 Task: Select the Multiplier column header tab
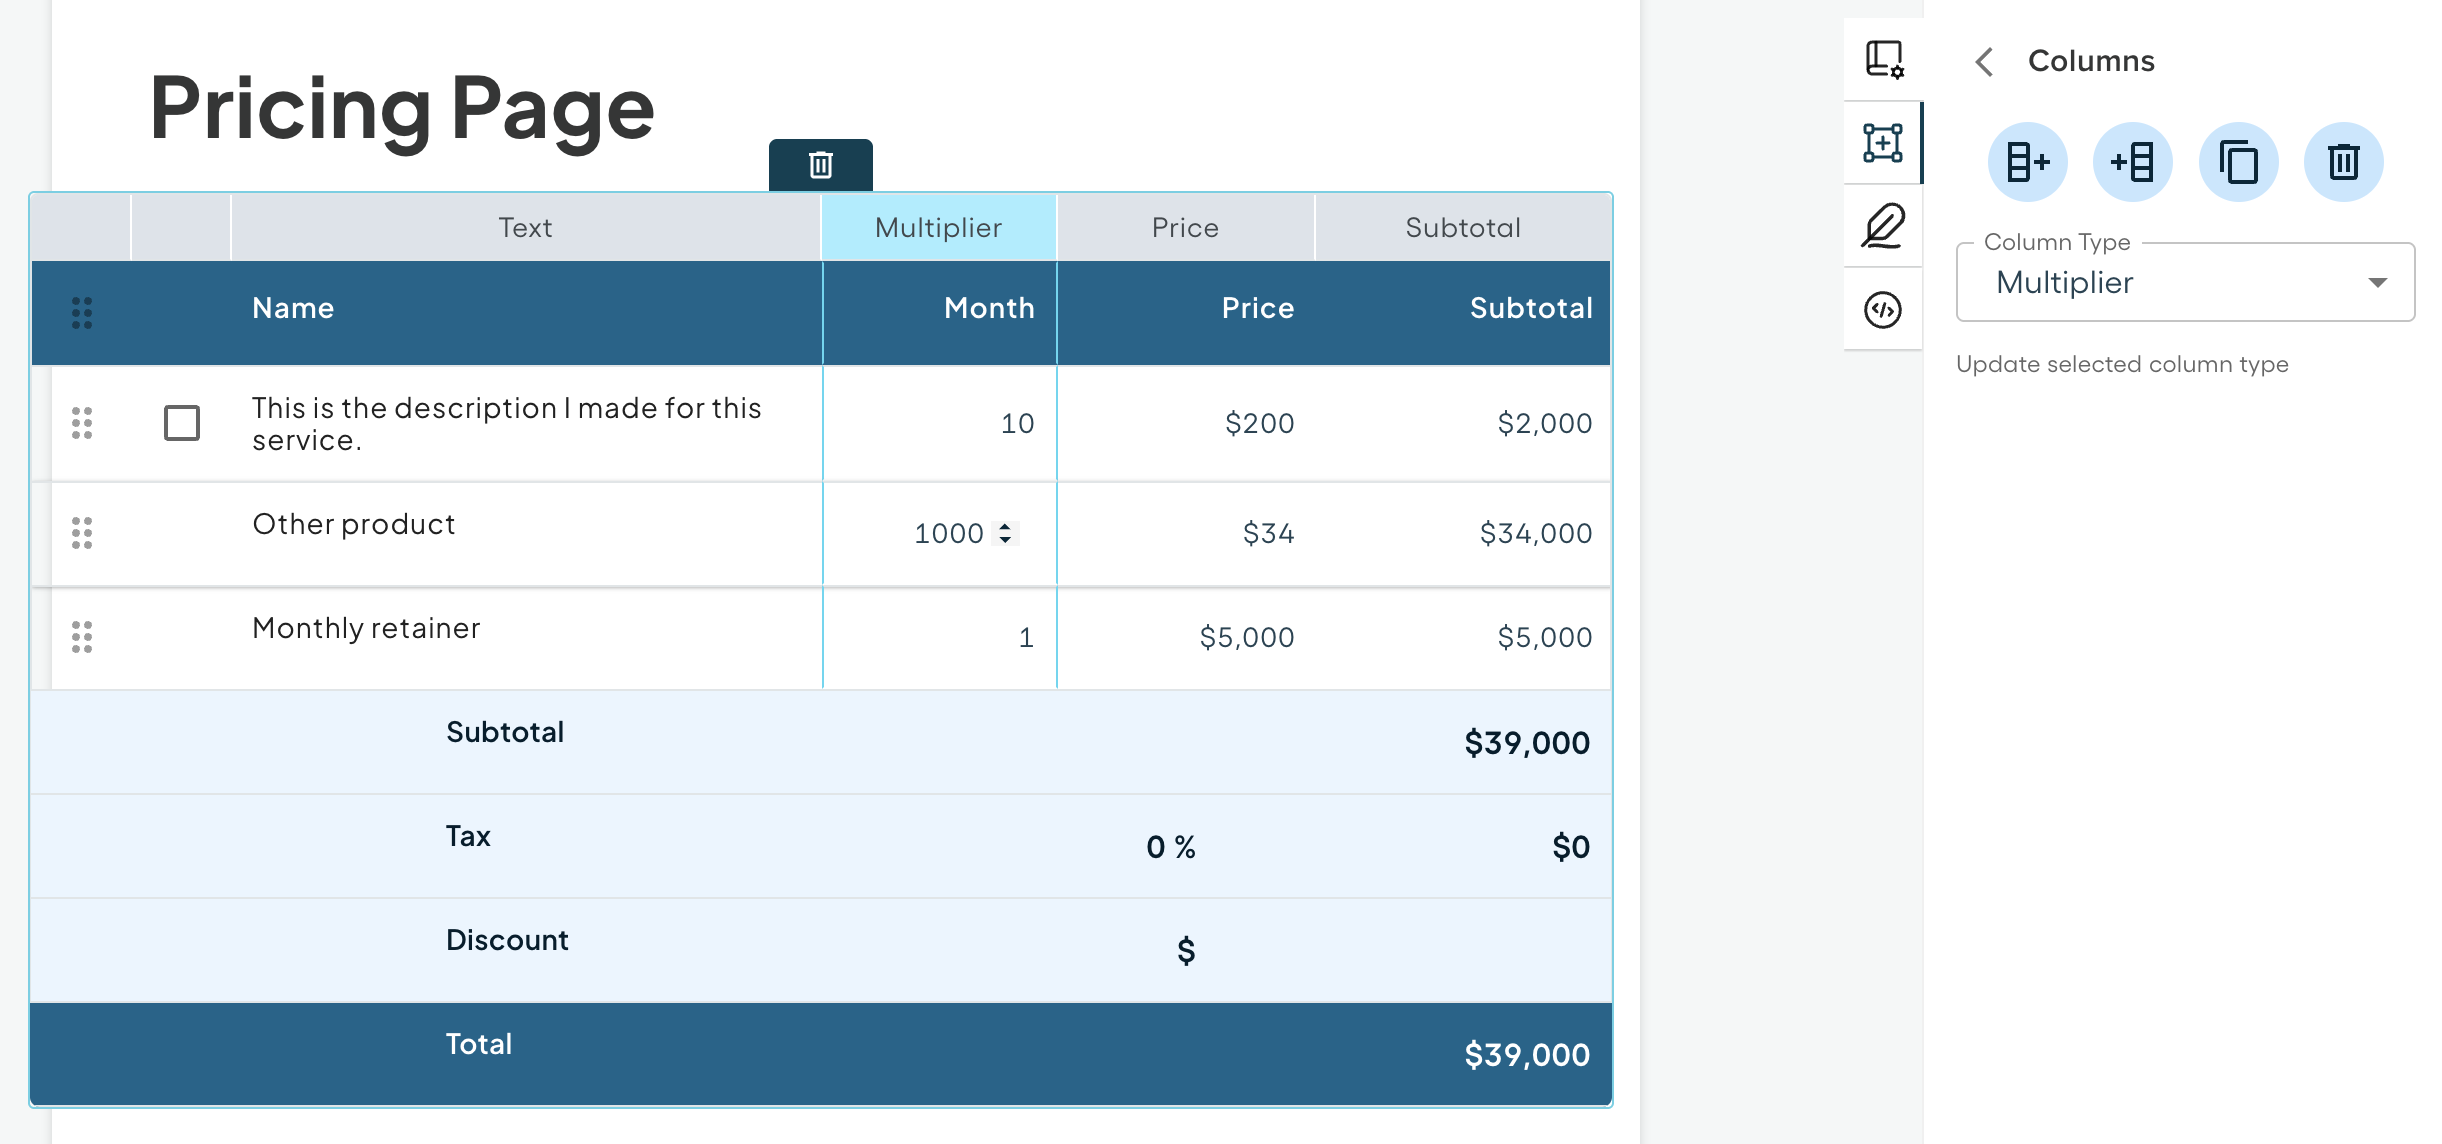click(938, 228)
